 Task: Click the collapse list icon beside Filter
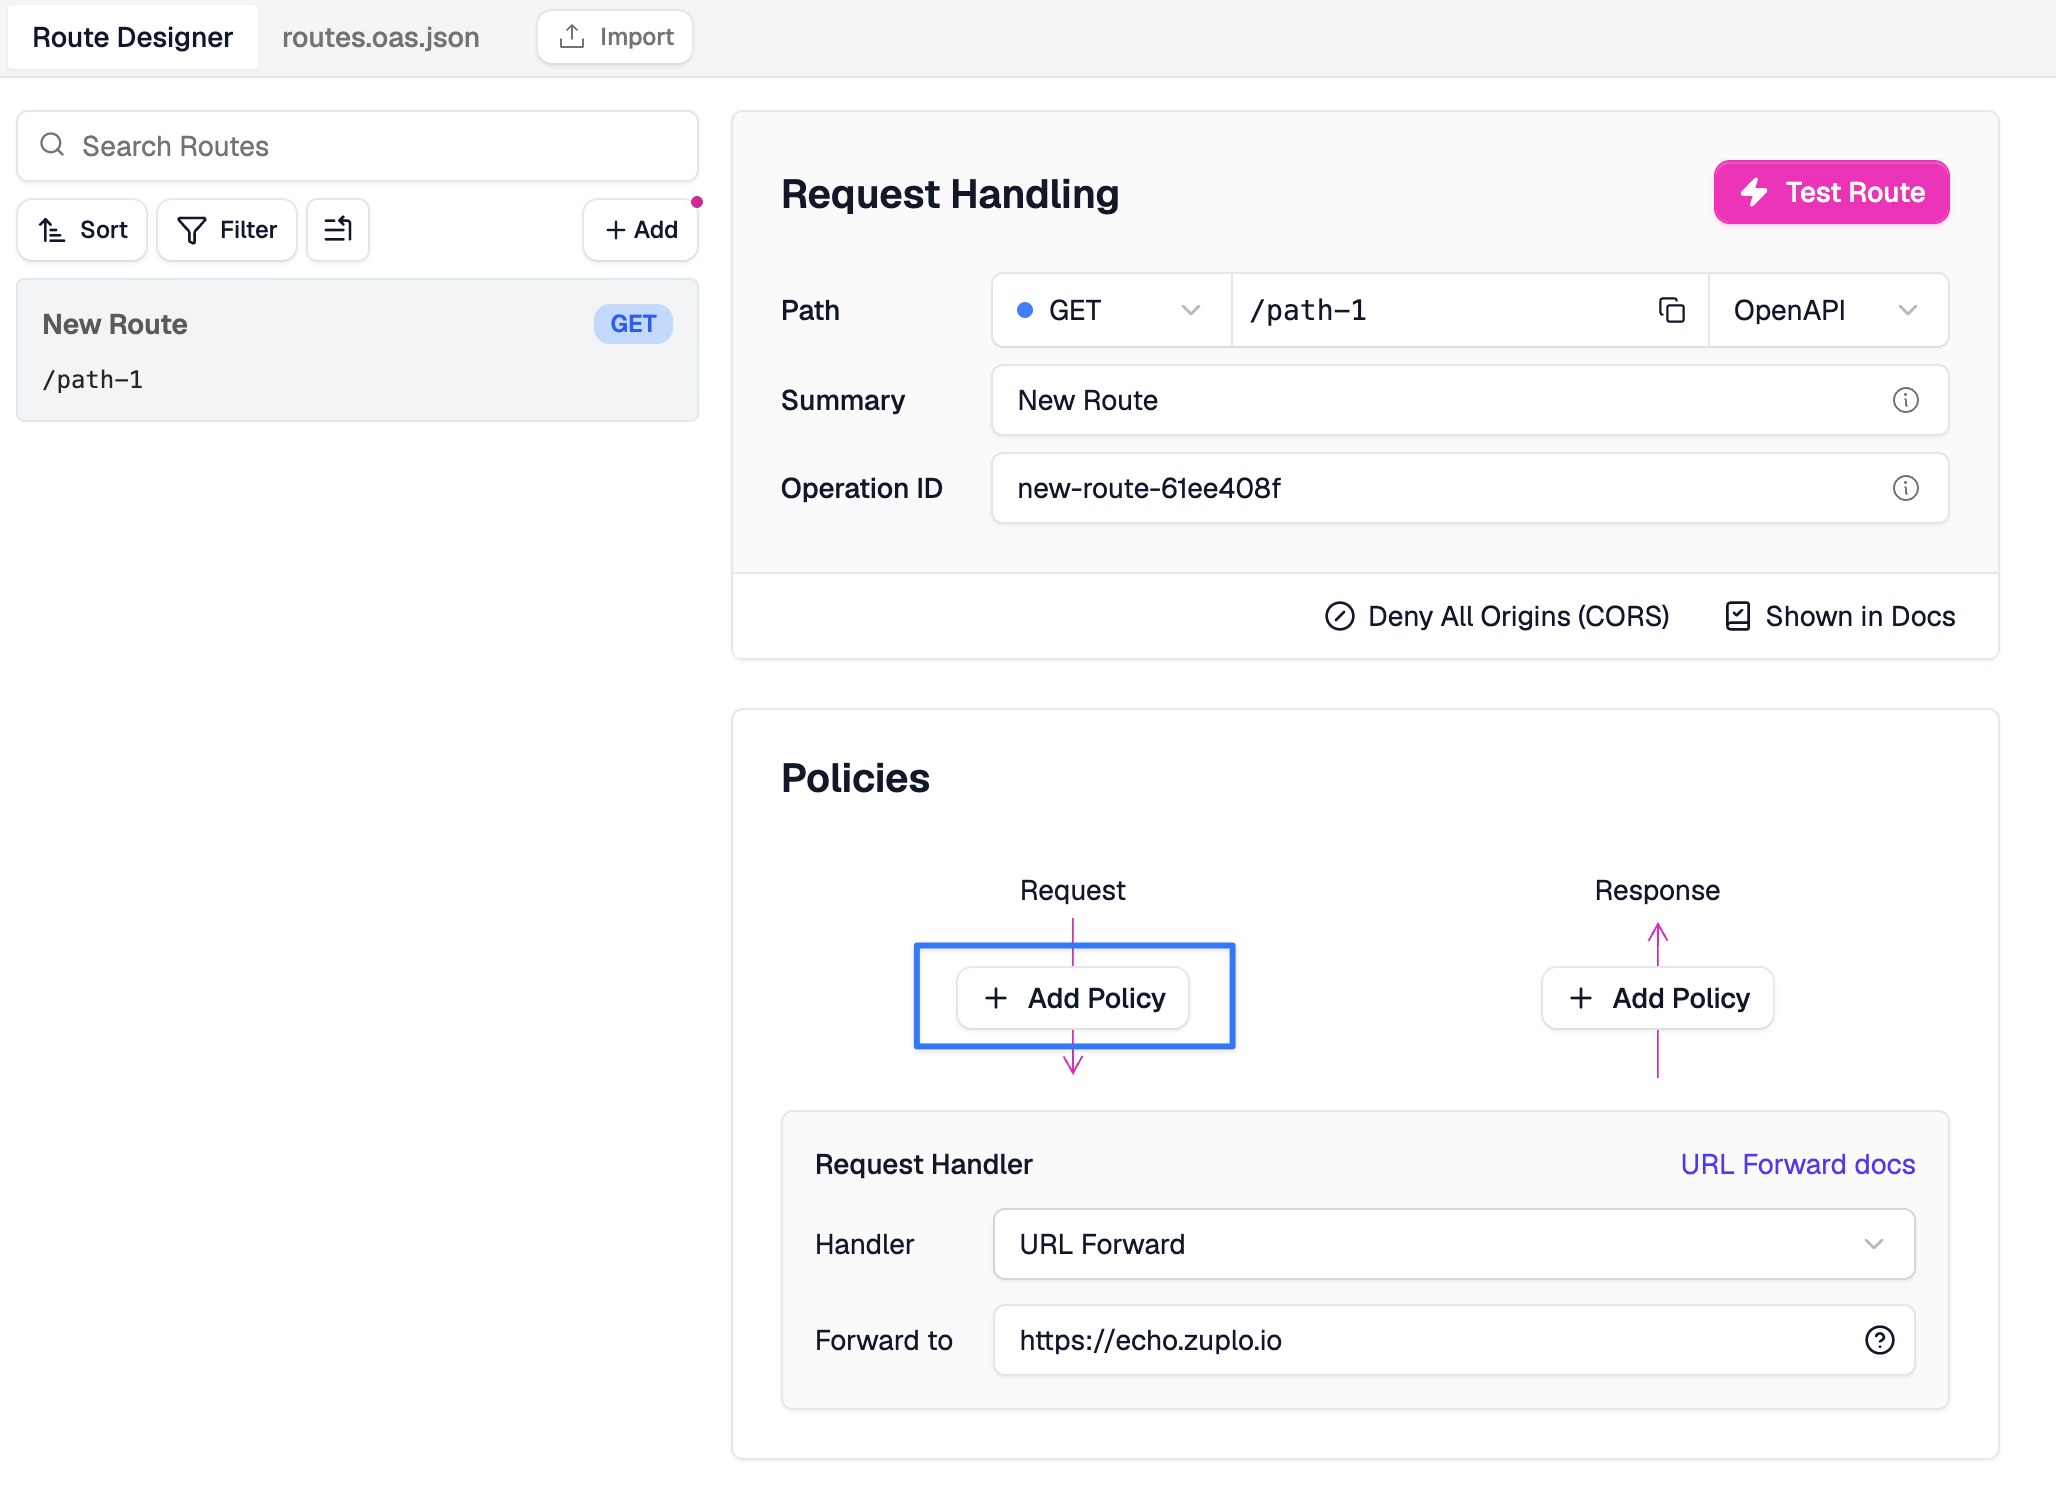[x=338, y=230]
